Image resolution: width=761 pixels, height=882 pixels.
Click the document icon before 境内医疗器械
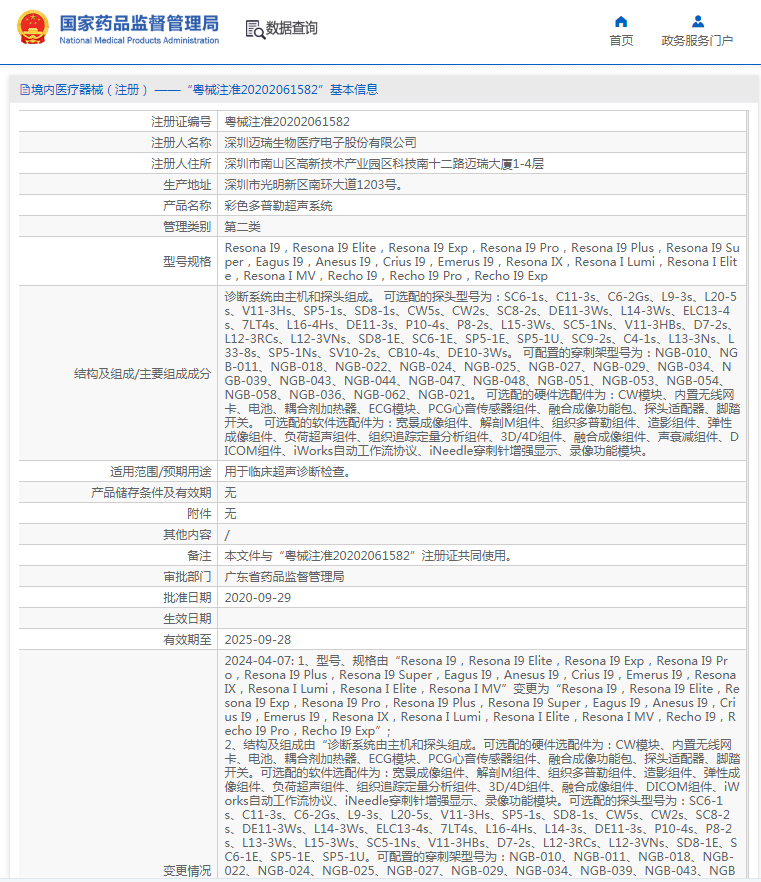[24, 89]
